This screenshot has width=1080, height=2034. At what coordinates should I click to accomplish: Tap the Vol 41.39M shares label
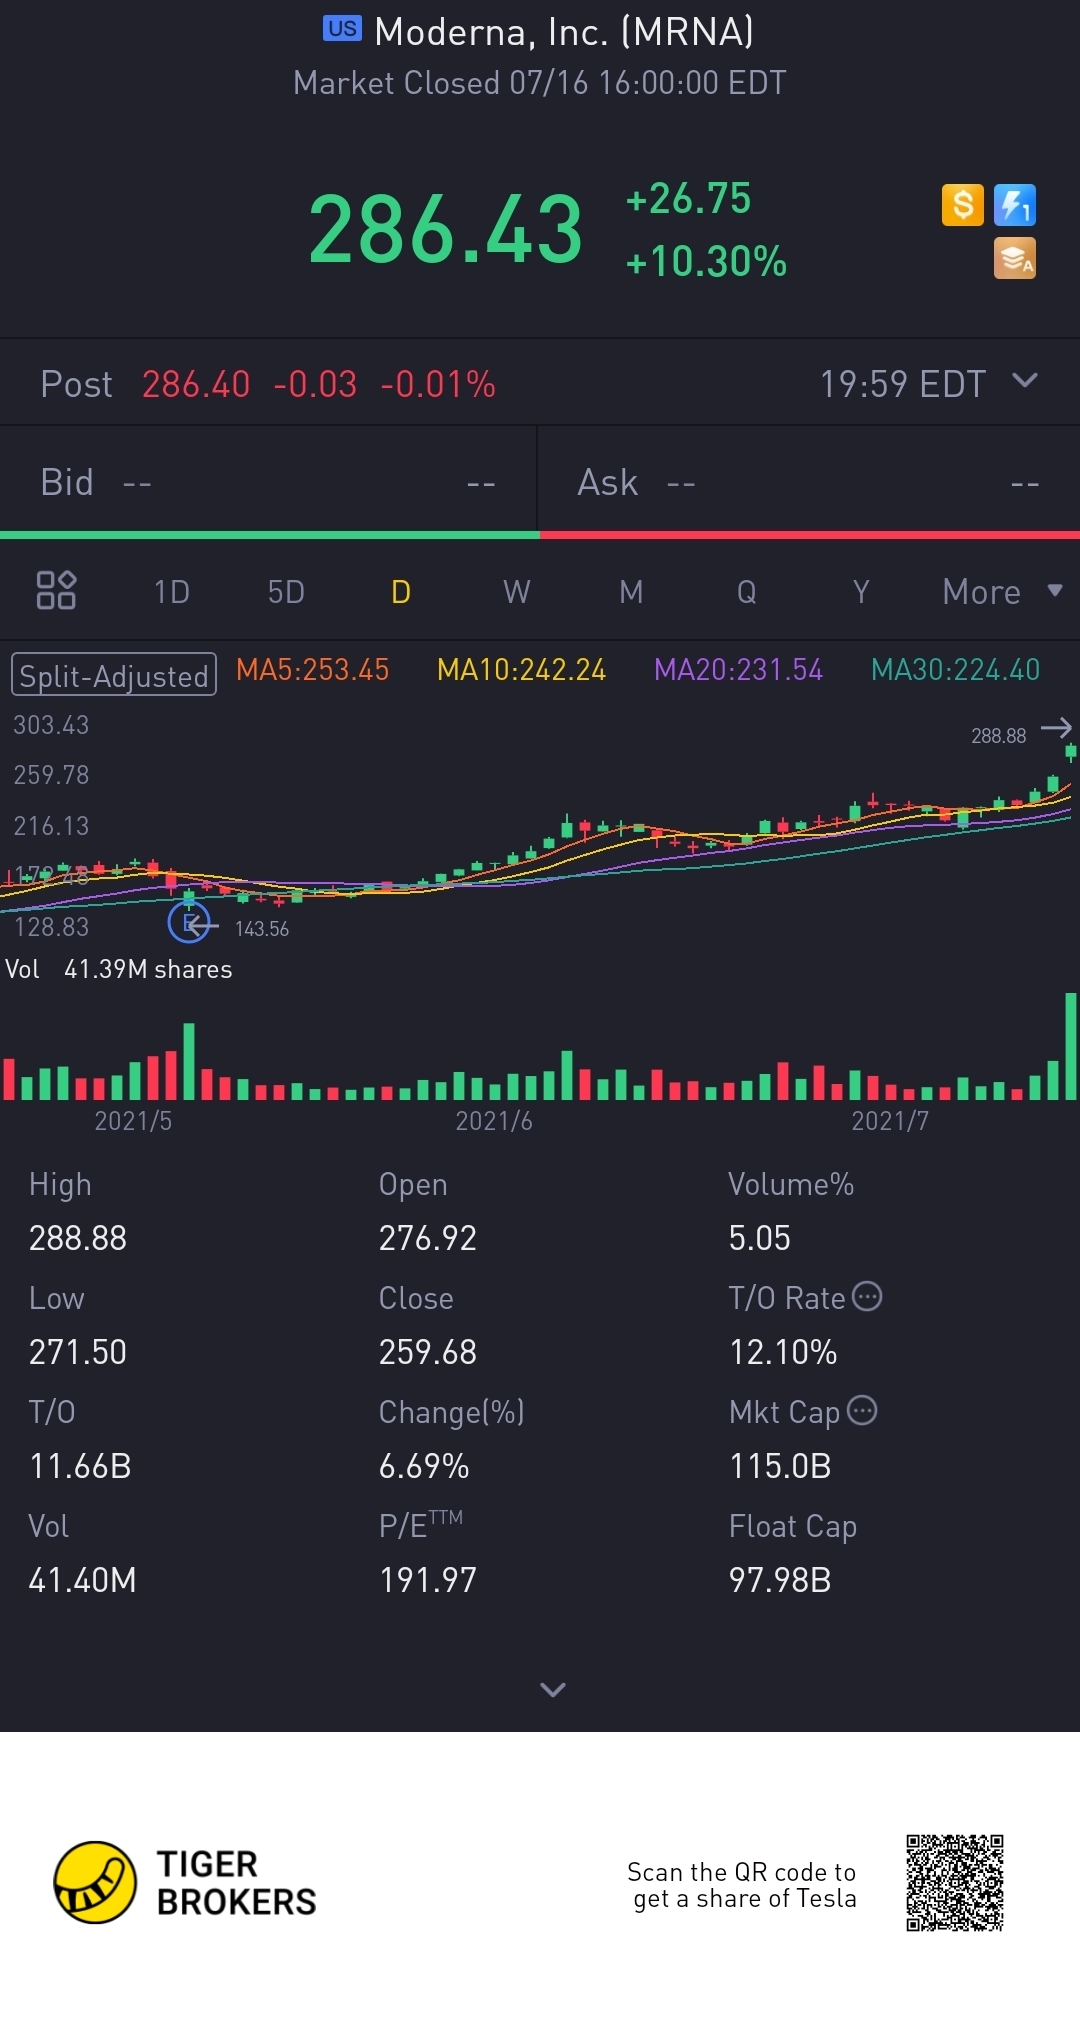[119, 969]
